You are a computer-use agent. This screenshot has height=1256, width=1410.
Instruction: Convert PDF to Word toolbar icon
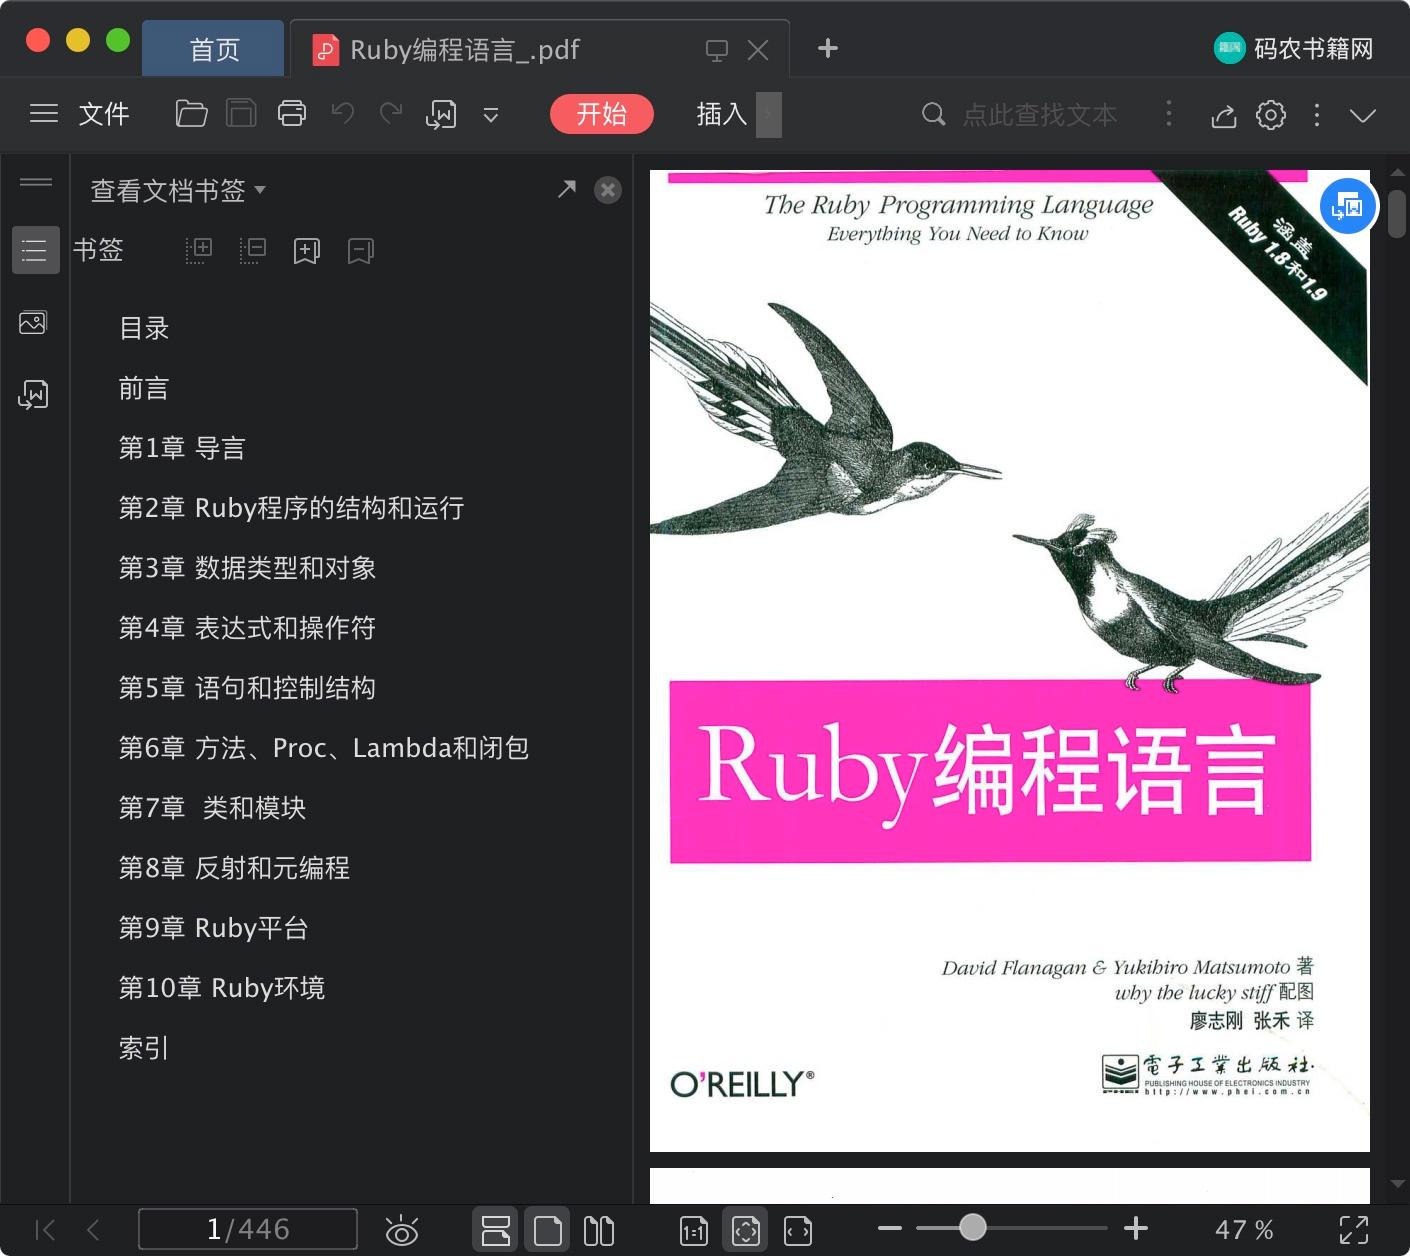pos(441,115)
